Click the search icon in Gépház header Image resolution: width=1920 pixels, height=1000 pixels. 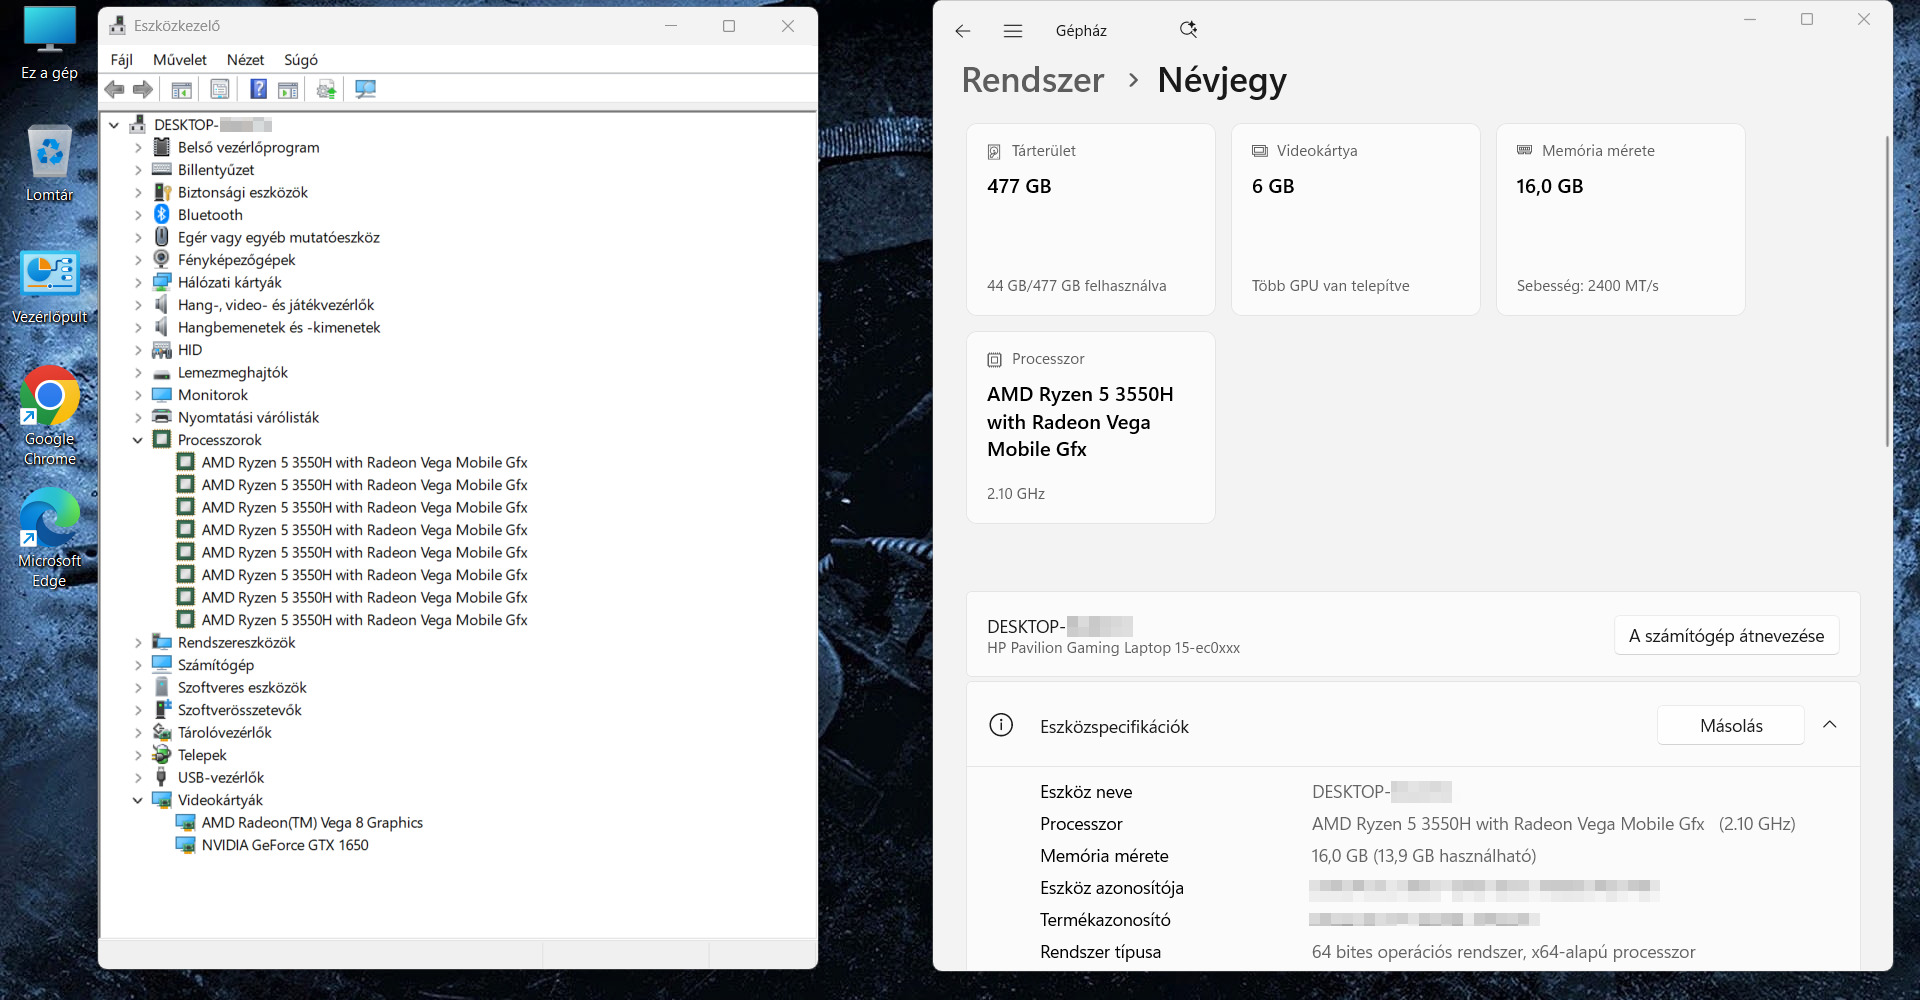(x=1188, y=30)
